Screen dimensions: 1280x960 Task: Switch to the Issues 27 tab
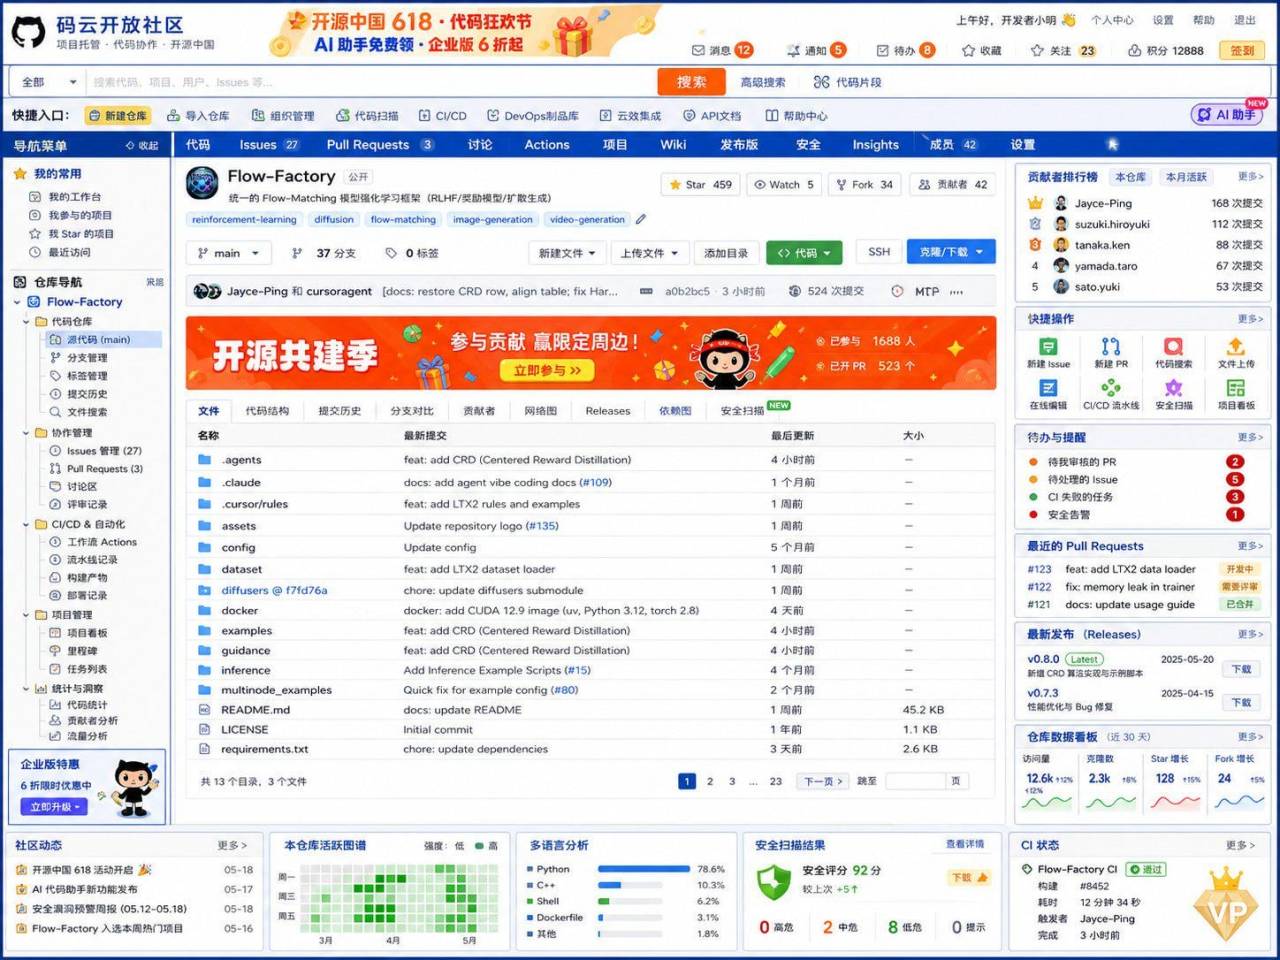tap(269, 145)
